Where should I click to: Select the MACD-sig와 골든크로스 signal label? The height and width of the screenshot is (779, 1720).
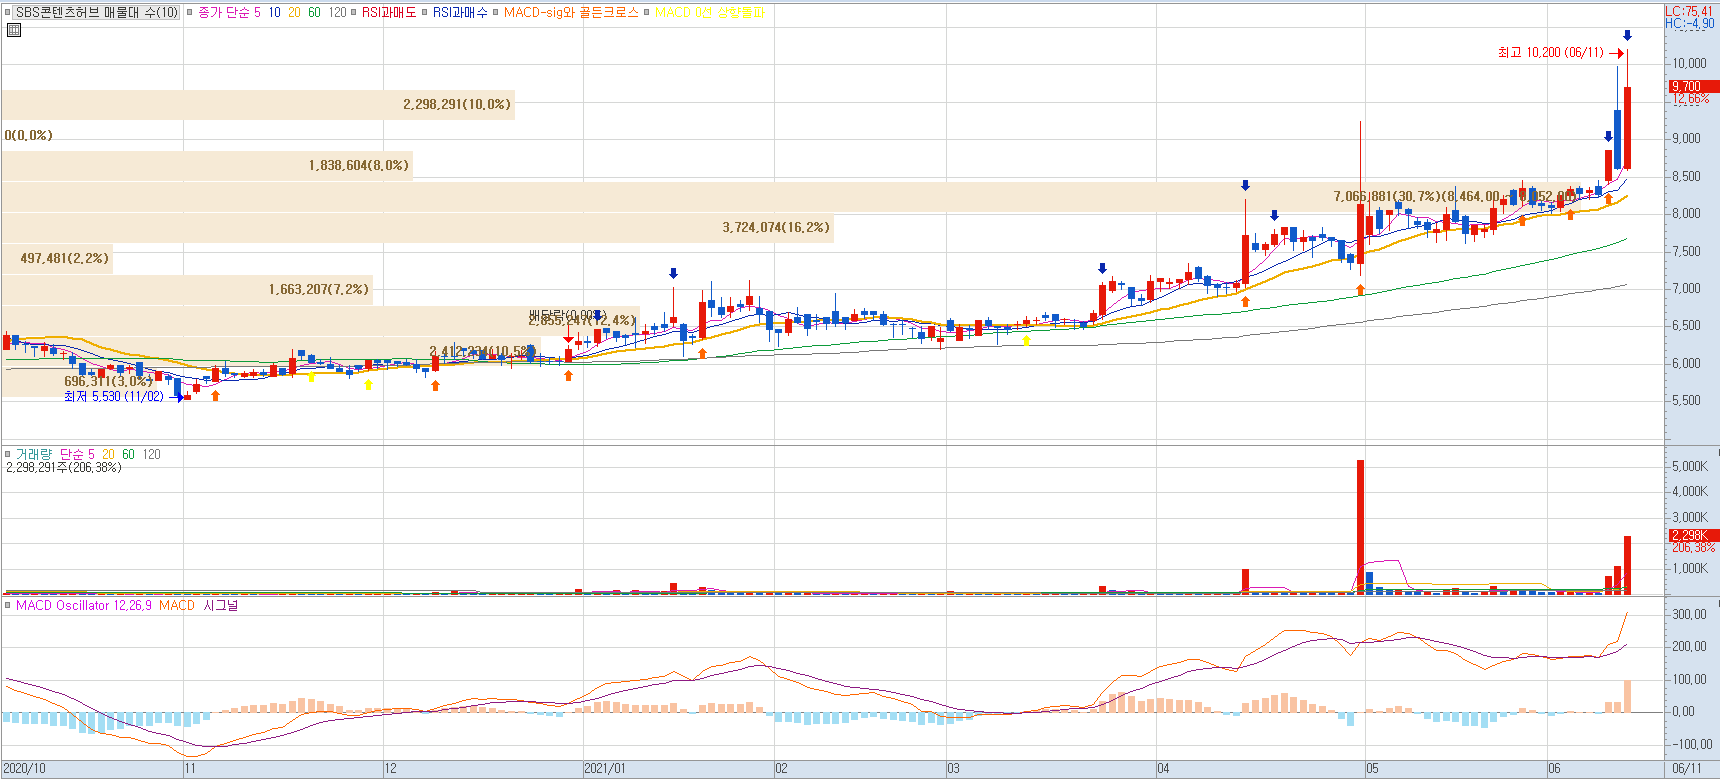(571, 13)
